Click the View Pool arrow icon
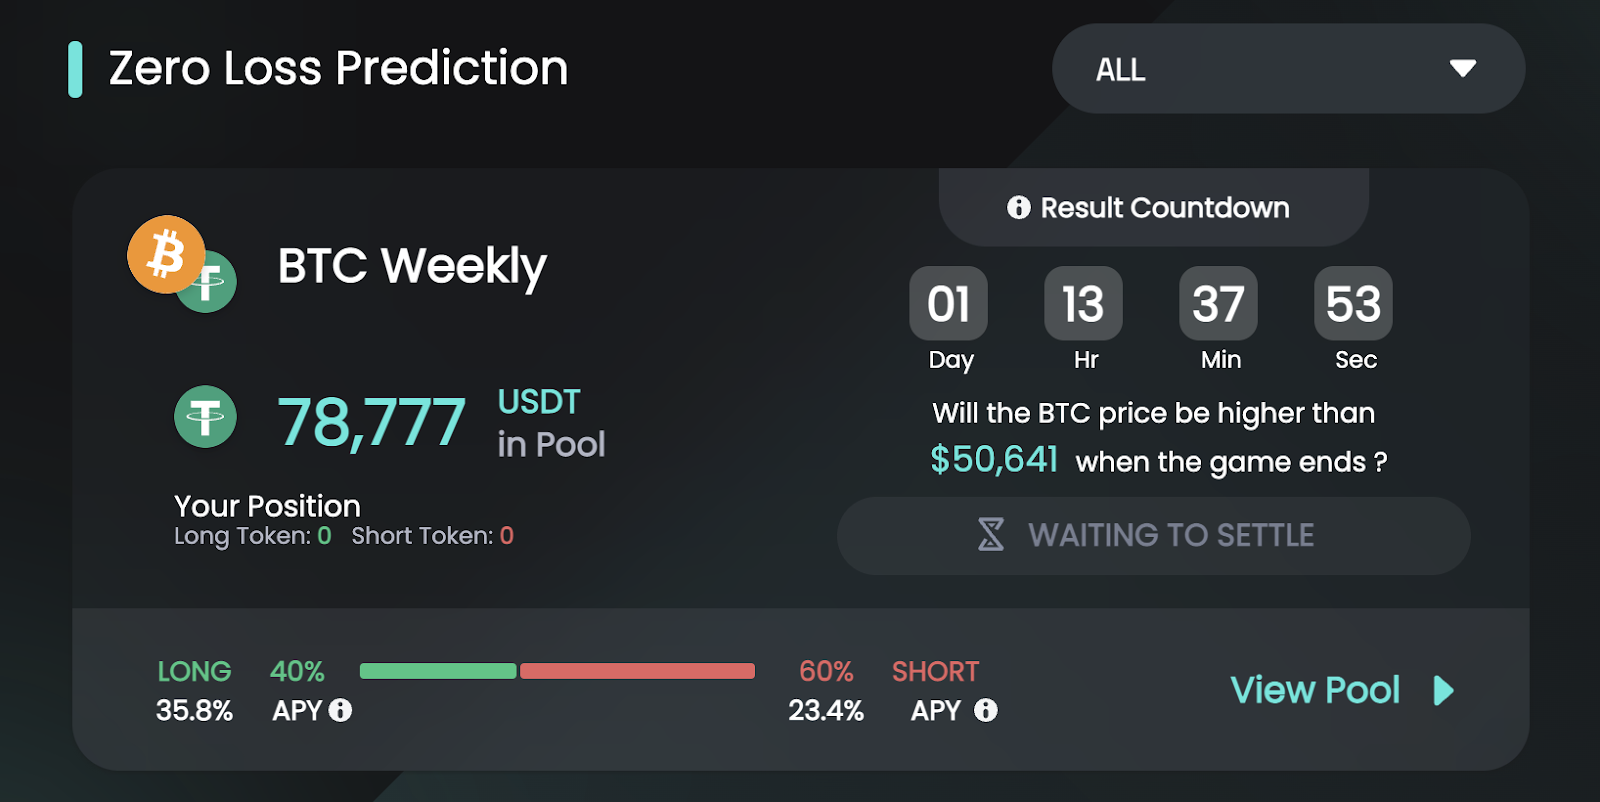 pos(1443,690)
